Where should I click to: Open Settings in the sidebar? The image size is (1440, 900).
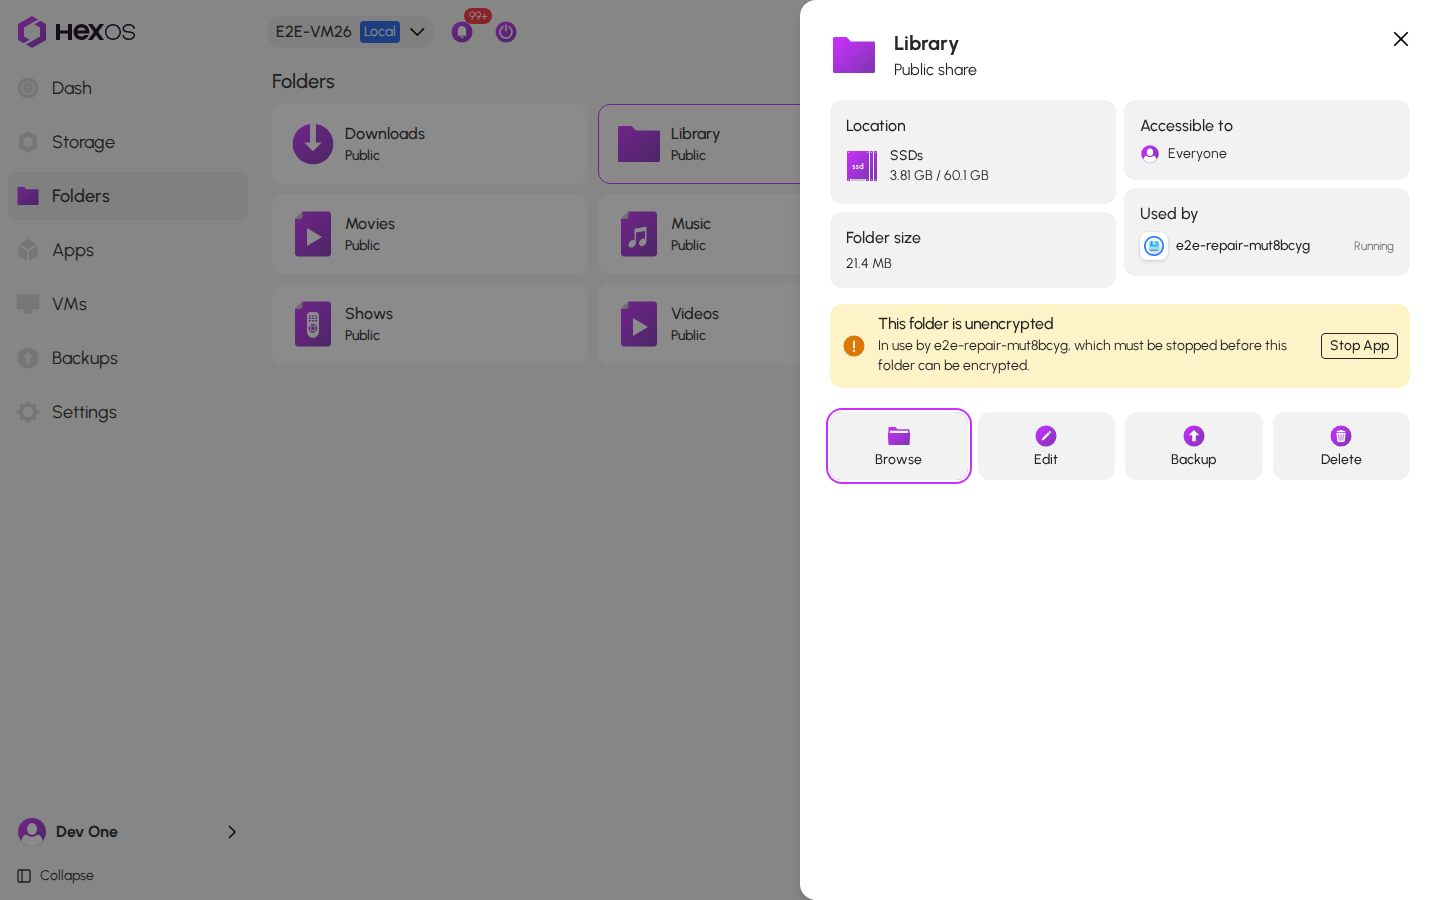[x=128, y=412]
